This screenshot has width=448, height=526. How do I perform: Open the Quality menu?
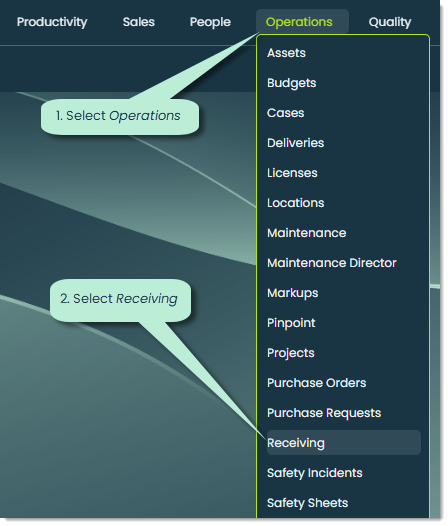(390, 22)
